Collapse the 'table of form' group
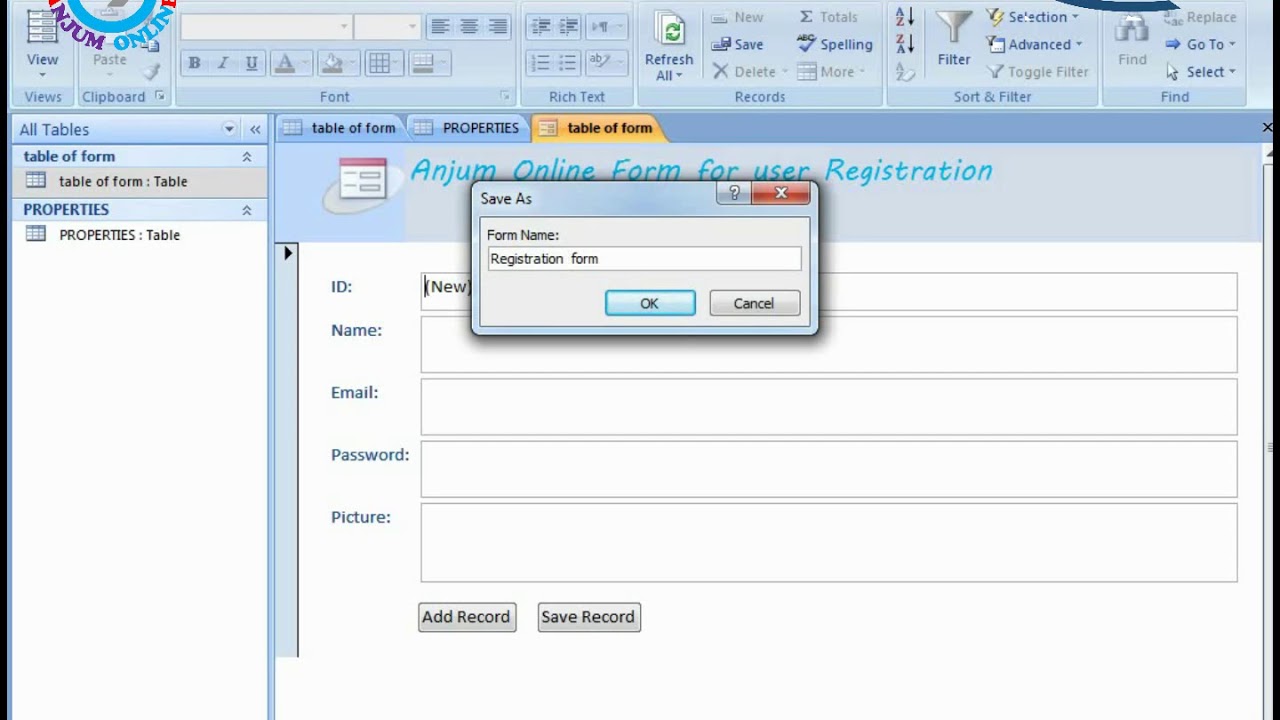 [x=247, y=157]
